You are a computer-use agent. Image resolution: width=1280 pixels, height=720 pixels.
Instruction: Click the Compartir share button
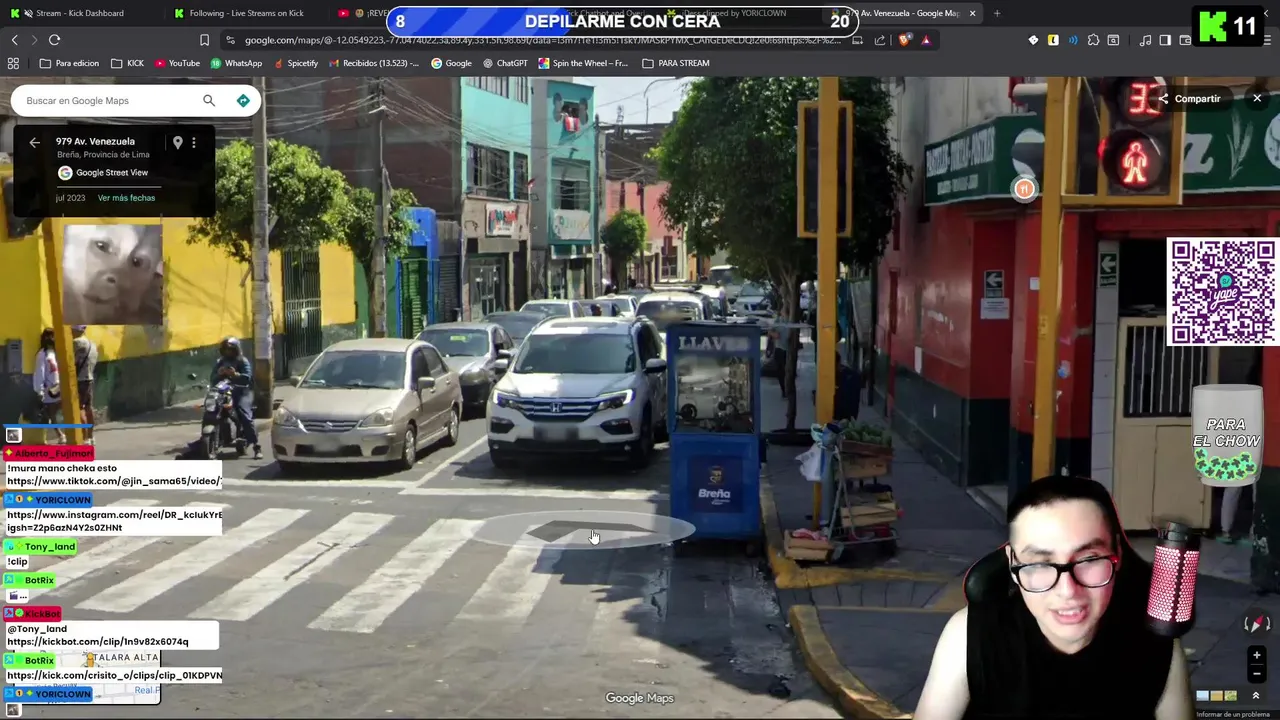pos(1189,98)
